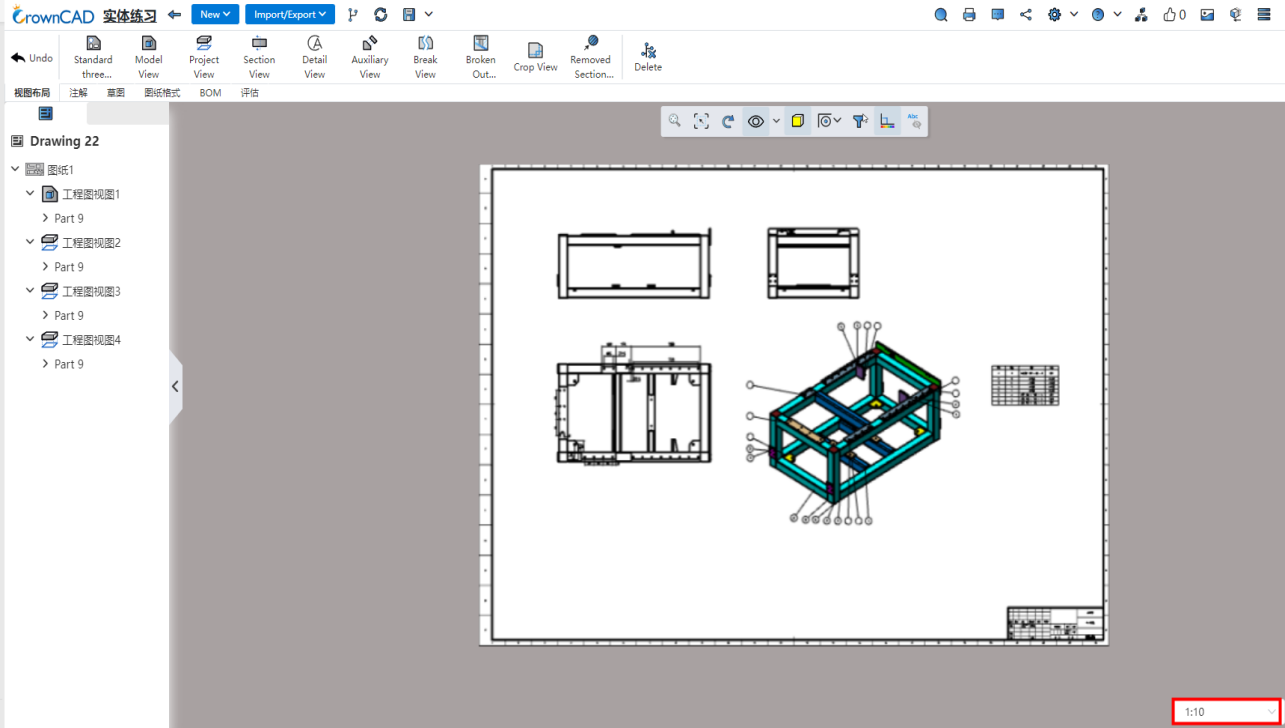
Task: Select the feature tree panel tab icon
Action: 45,114
